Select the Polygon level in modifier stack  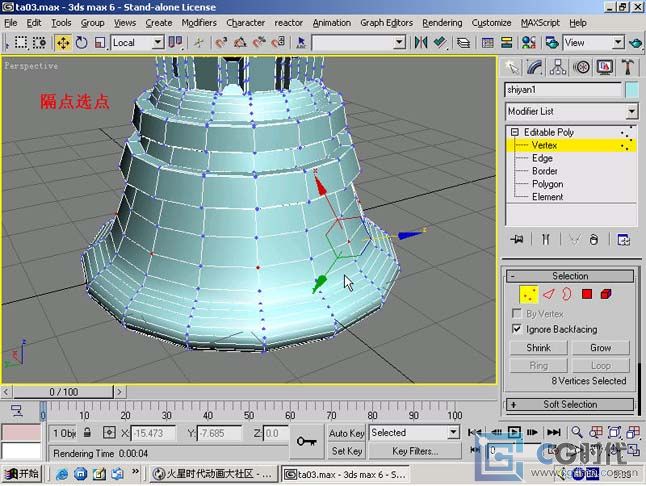point(547,184)
